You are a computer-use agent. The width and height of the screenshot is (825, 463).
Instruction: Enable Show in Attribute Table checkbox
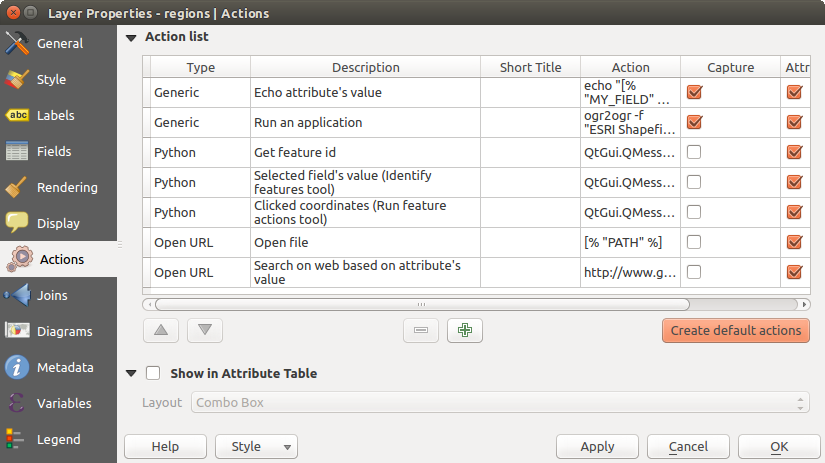coord(153,373)
